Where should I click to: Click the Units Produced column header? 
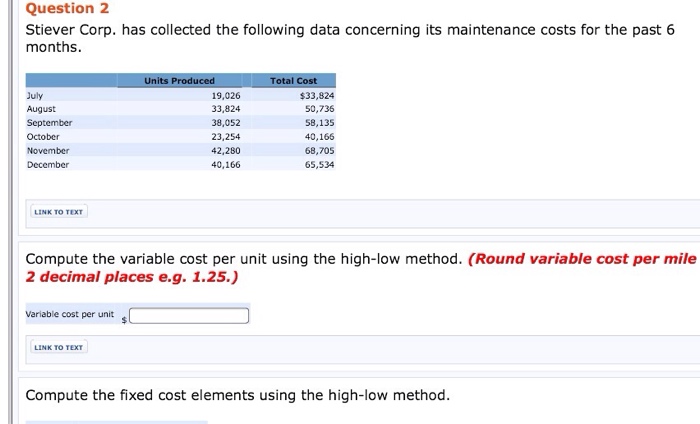(179, 81)
